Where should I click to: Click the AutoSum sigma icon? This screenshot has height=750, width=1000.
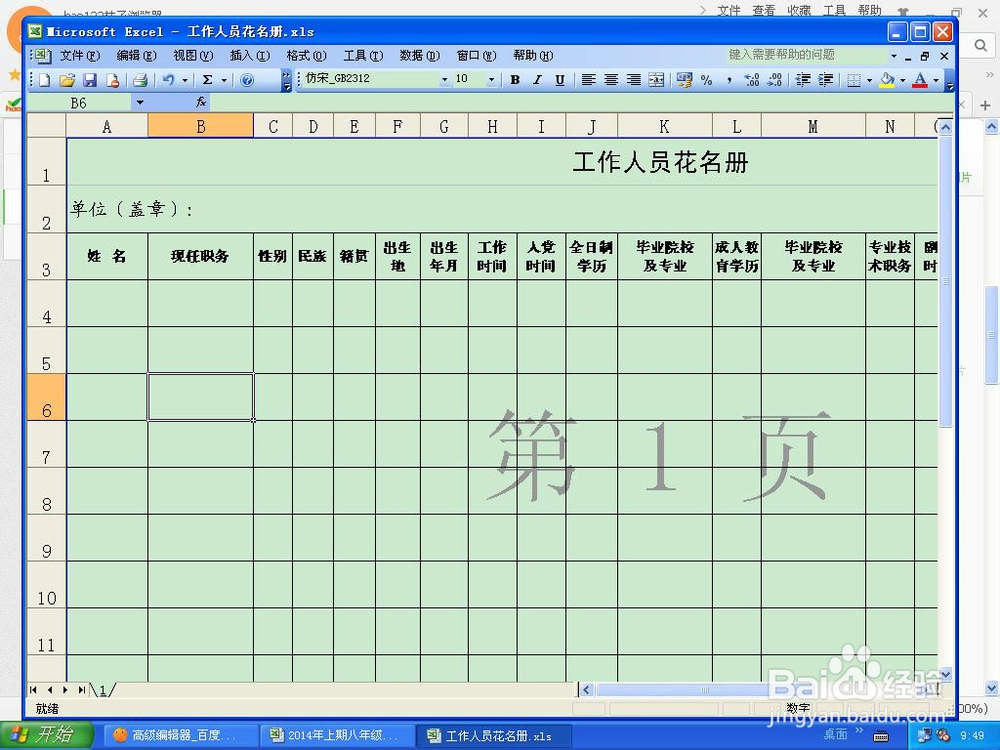(207, 80)
